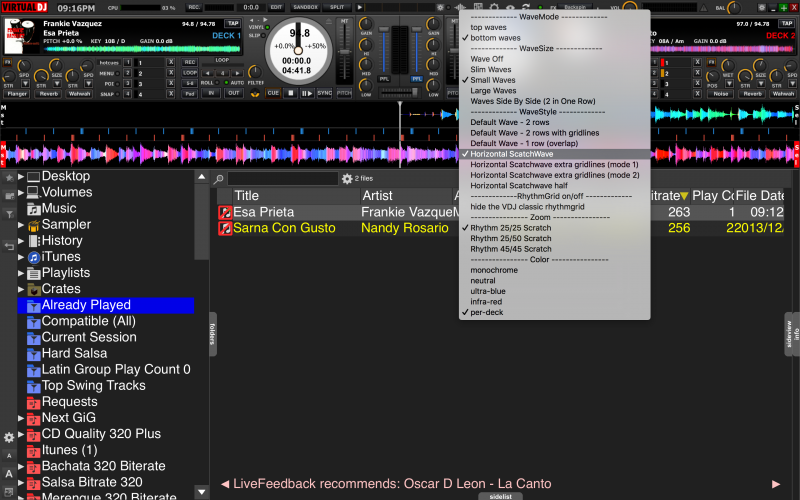
Task: Click the play/pause button on Deck 1
Action: tap(307, 93)
